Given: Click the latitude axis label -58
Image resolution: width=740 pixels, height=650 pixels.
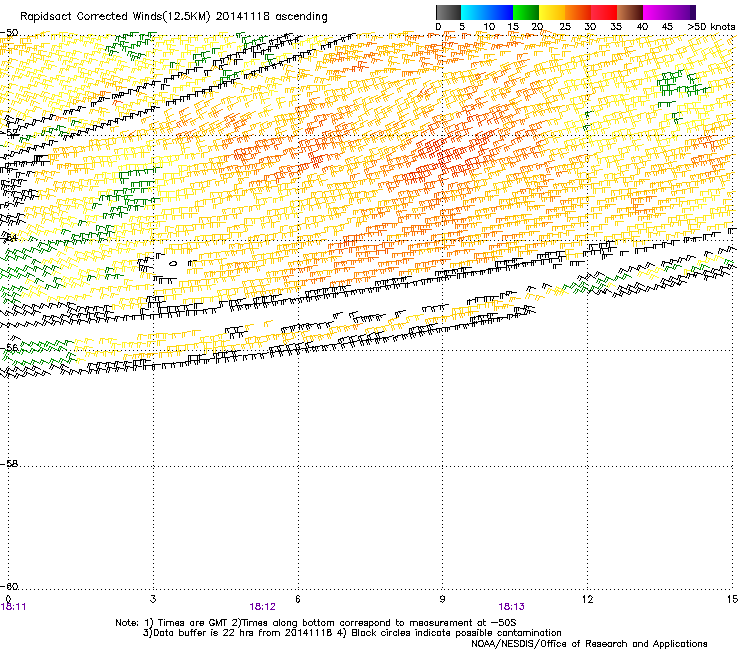Looking at the screenshot, I should click(x=9, y=464).
